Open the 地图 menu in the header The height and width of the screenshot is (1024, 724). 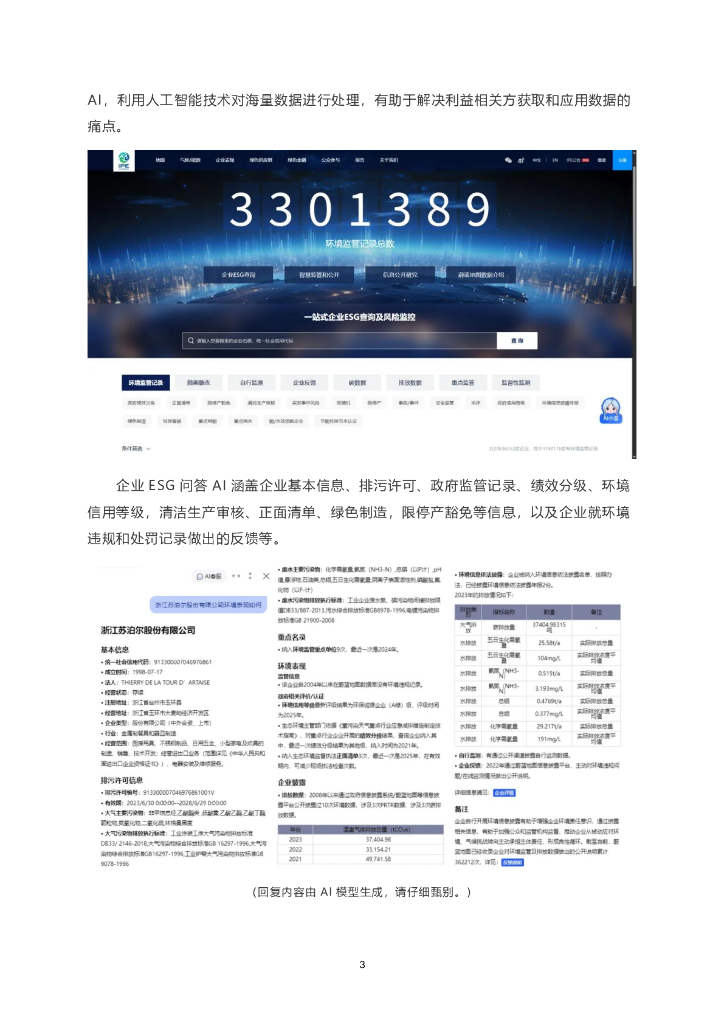click(x=160, y=160)
